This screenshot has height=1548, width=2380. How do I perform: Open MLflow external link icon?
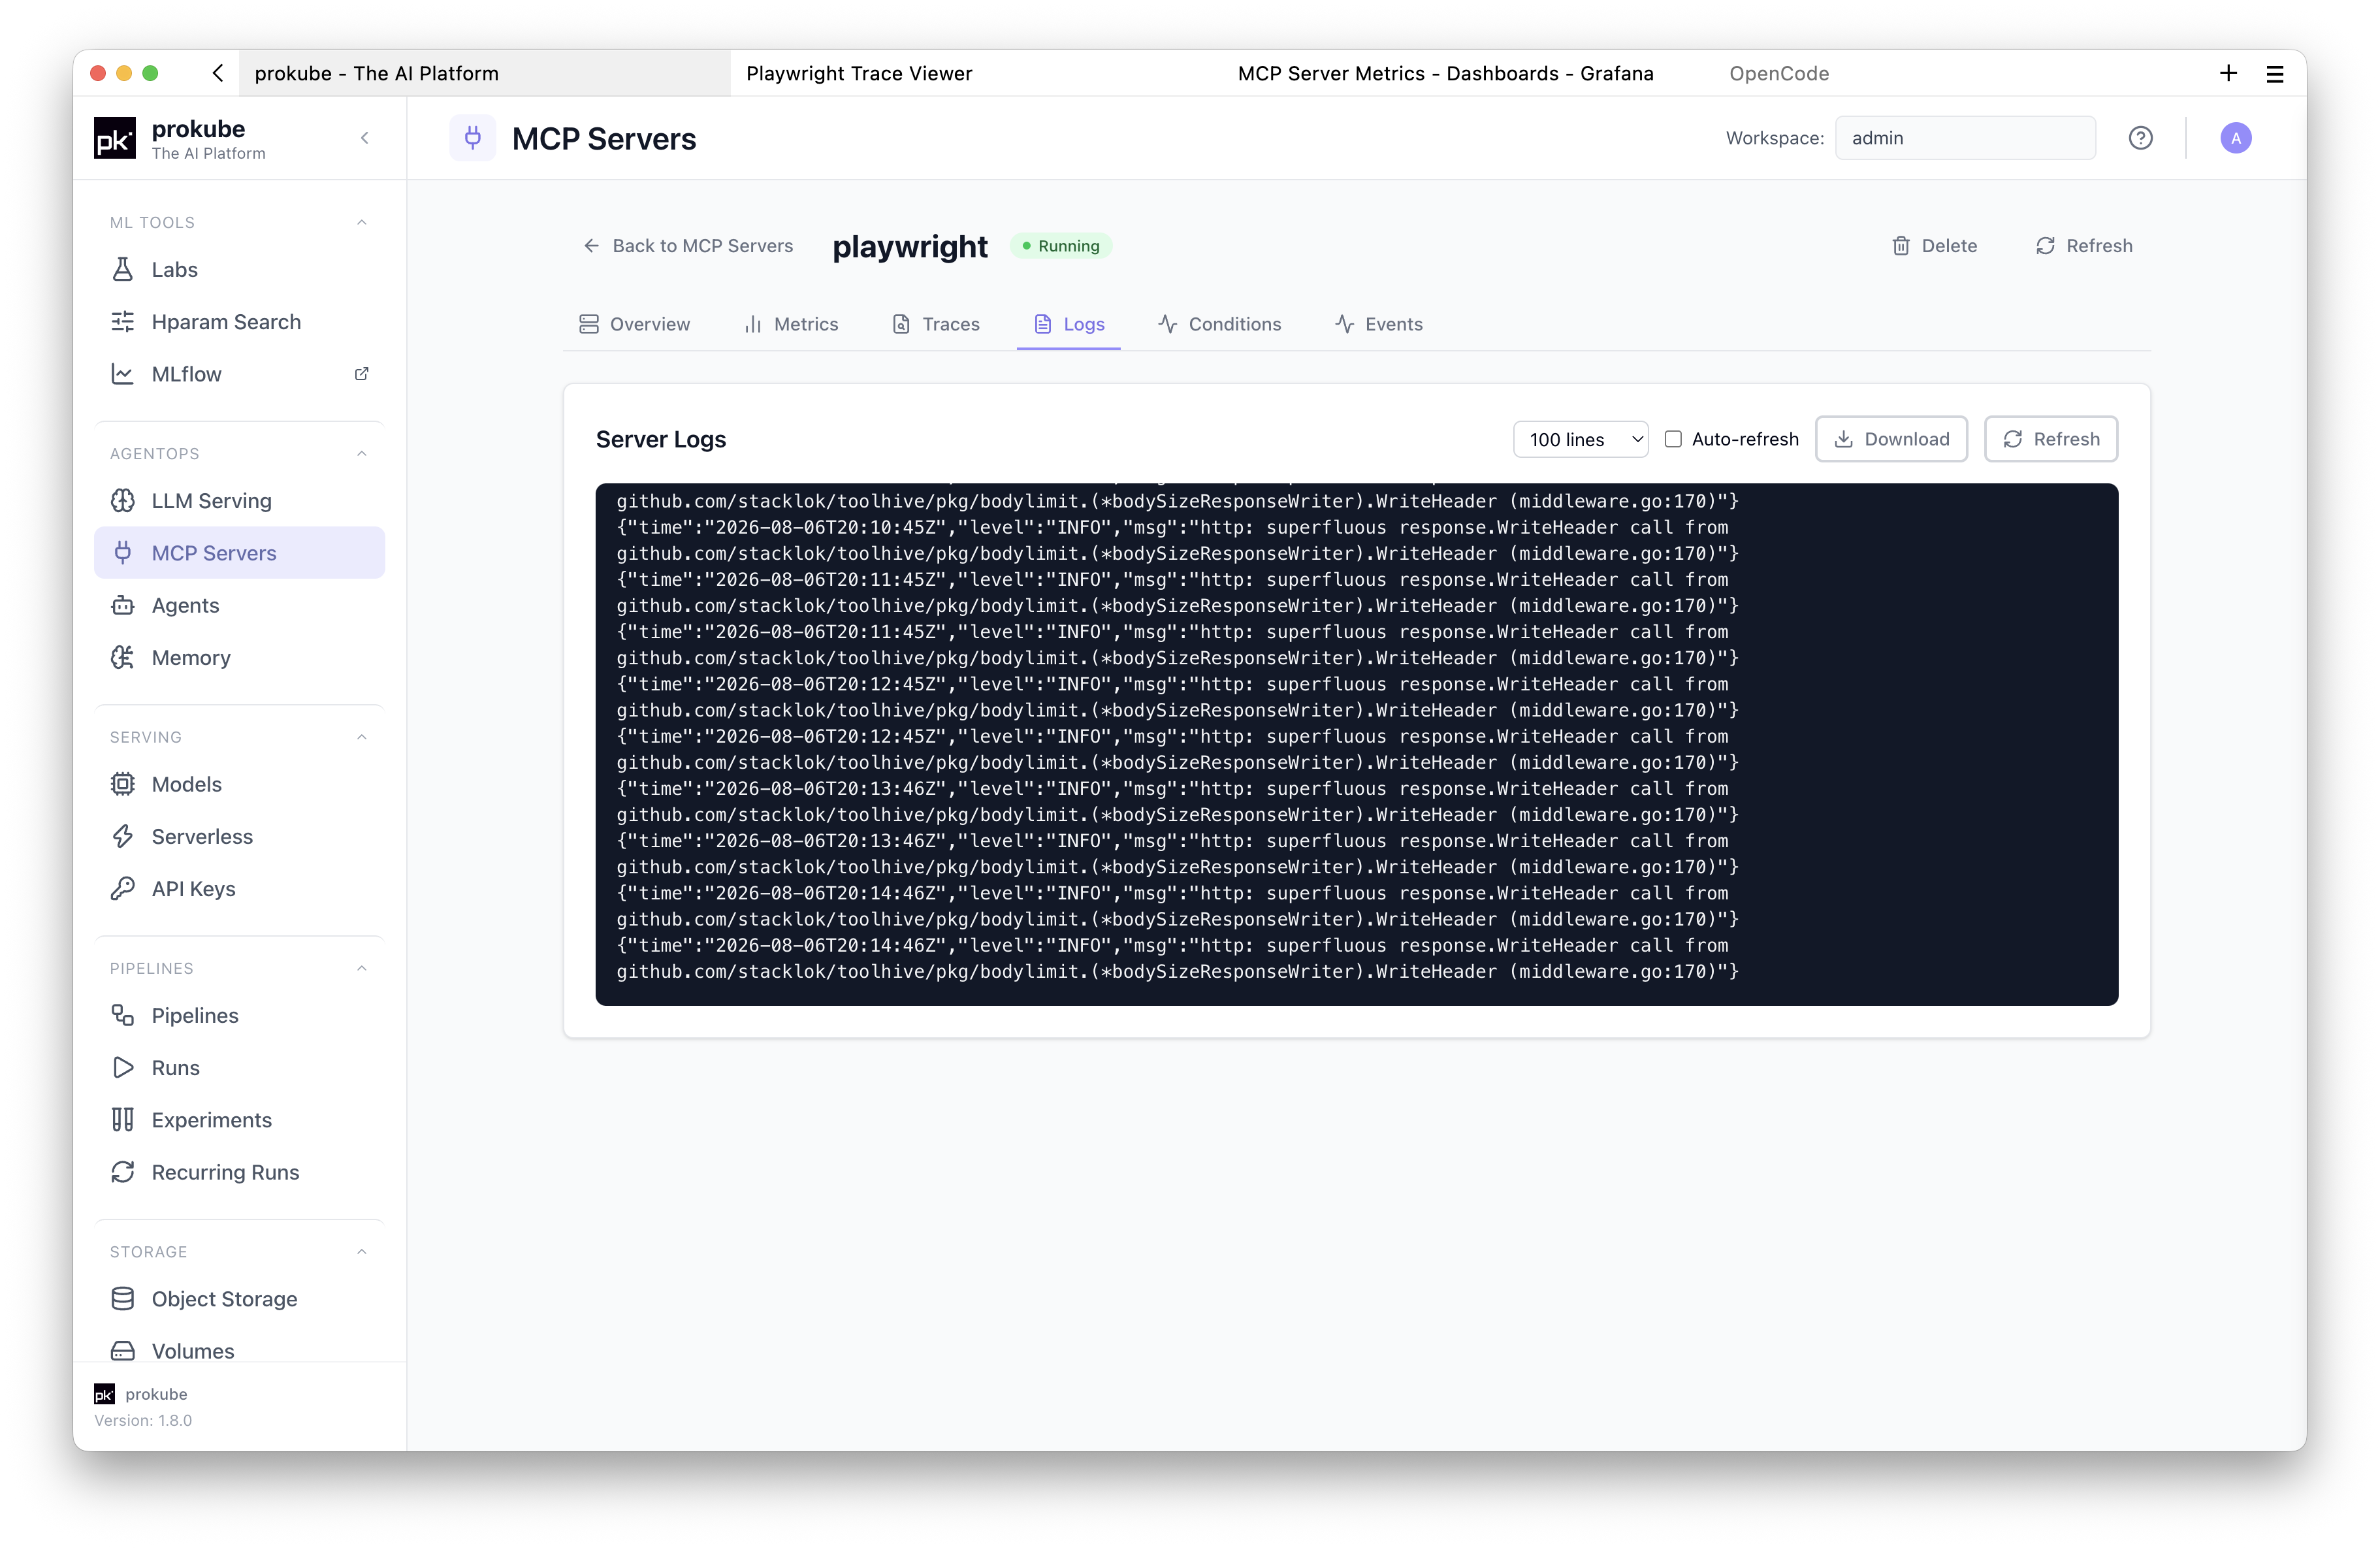[x=361, y=374]
